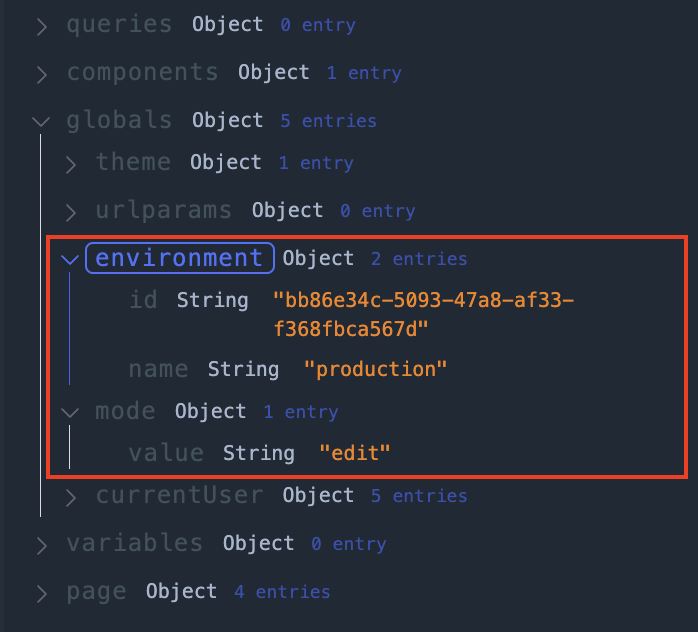
Task: Expand the urlparams chevron arrow
Action: coord(71,211)
